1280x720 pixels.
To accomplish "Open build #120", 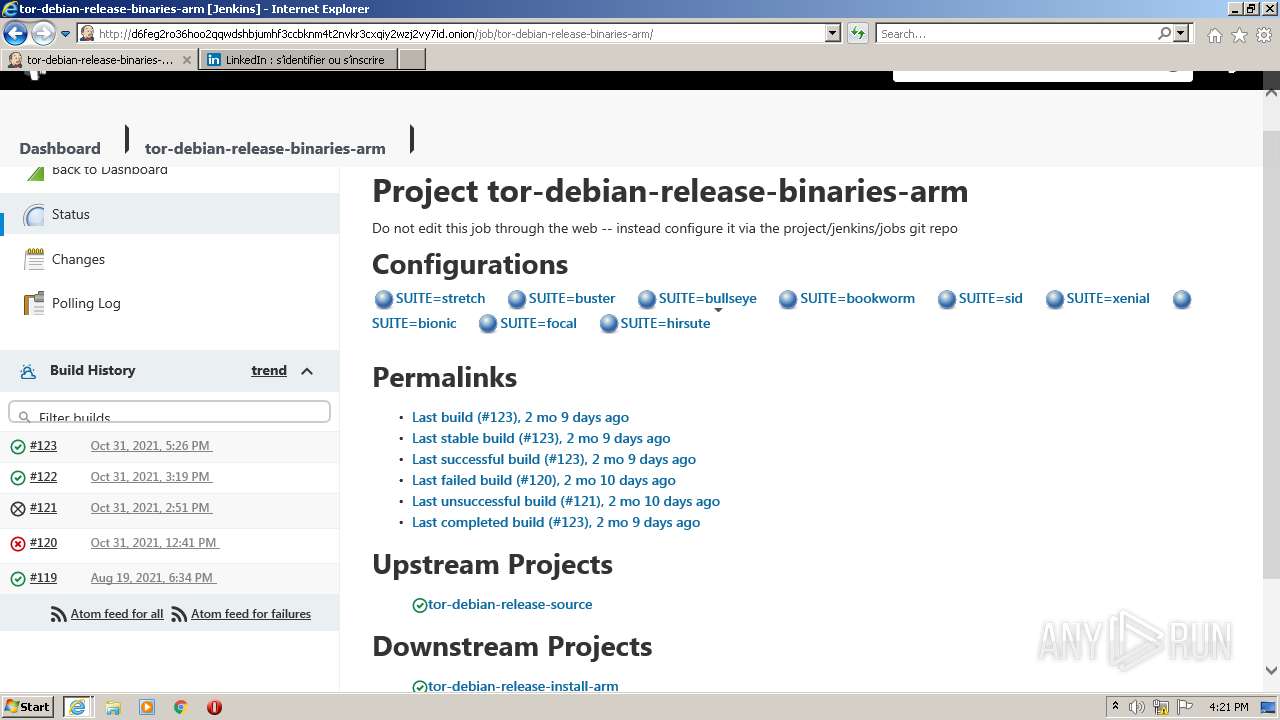I will [x=43, y=543].
